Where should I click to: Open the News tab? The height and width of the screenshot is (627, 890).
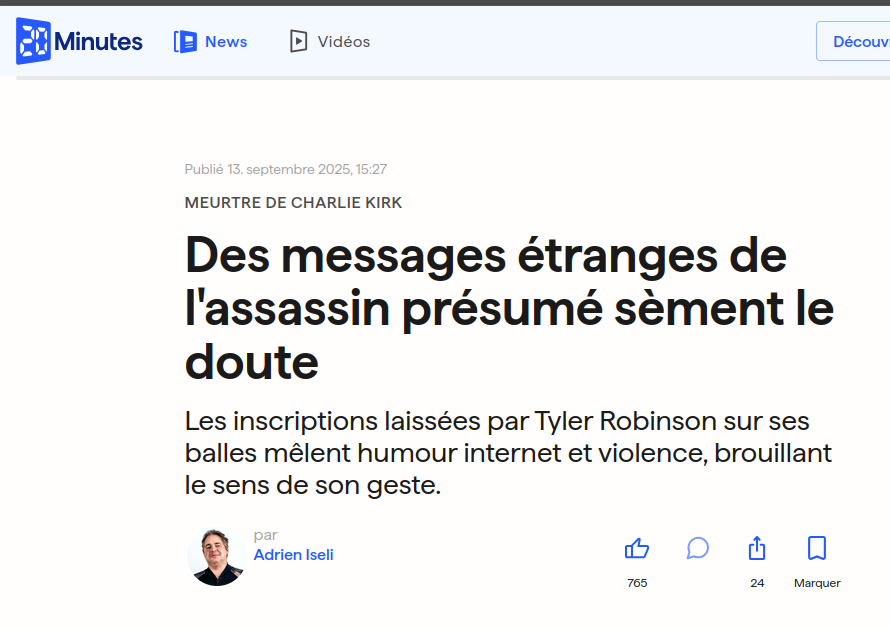[226, 42]
